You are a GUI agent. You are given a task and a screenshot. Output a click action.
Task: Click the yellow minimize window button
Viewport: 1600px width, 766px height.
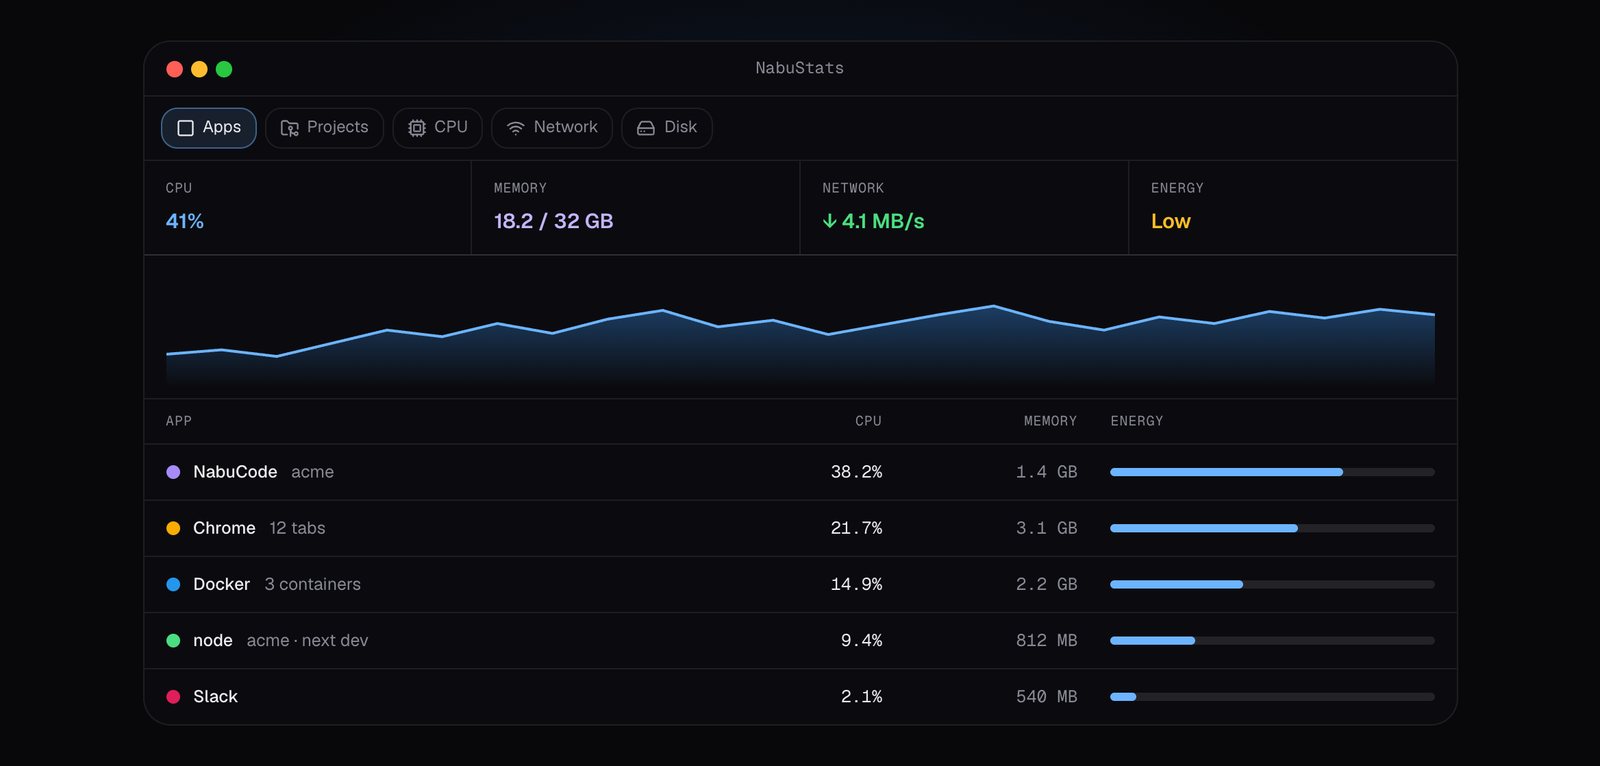(x=199, y=69)
